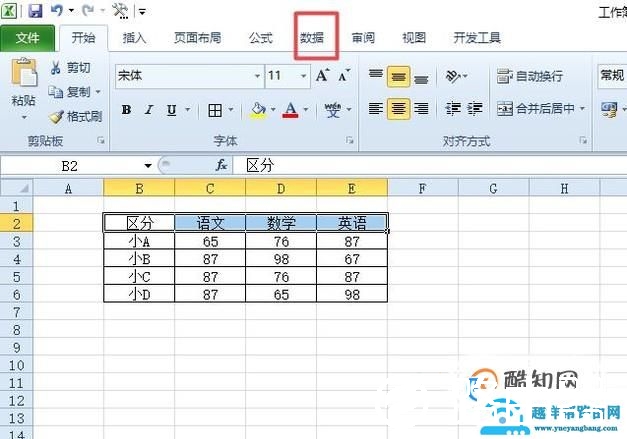Switch to the 审阅 Review tab
627x439 pixels.
pos(363,38)
